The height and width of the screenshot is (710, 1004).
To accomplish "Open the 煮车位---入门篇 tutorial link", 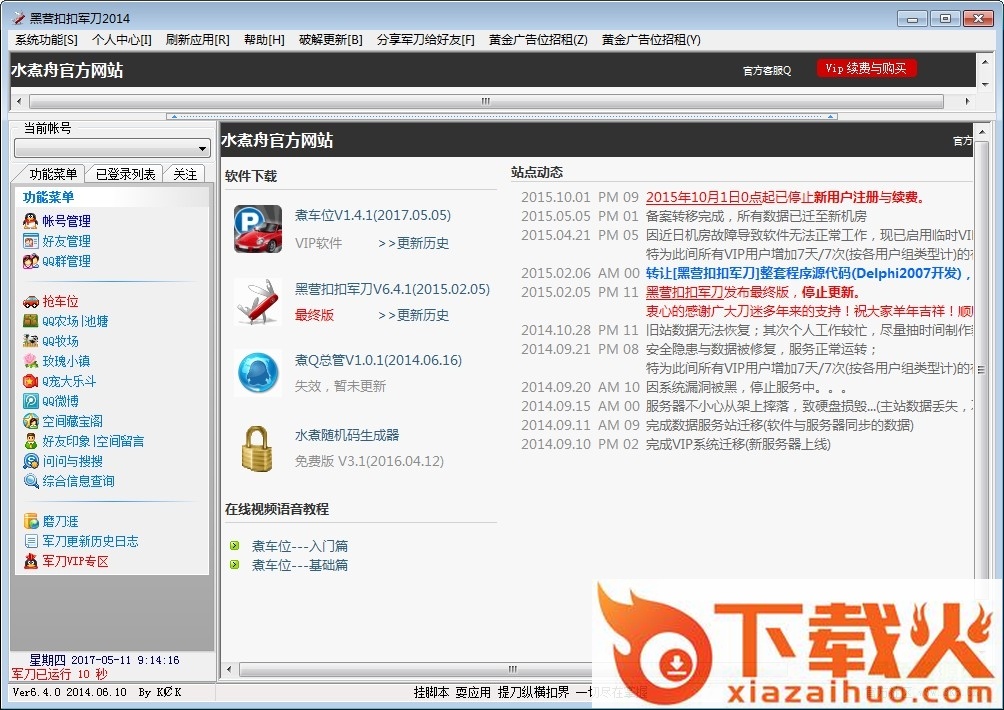I will coord(300,546).
